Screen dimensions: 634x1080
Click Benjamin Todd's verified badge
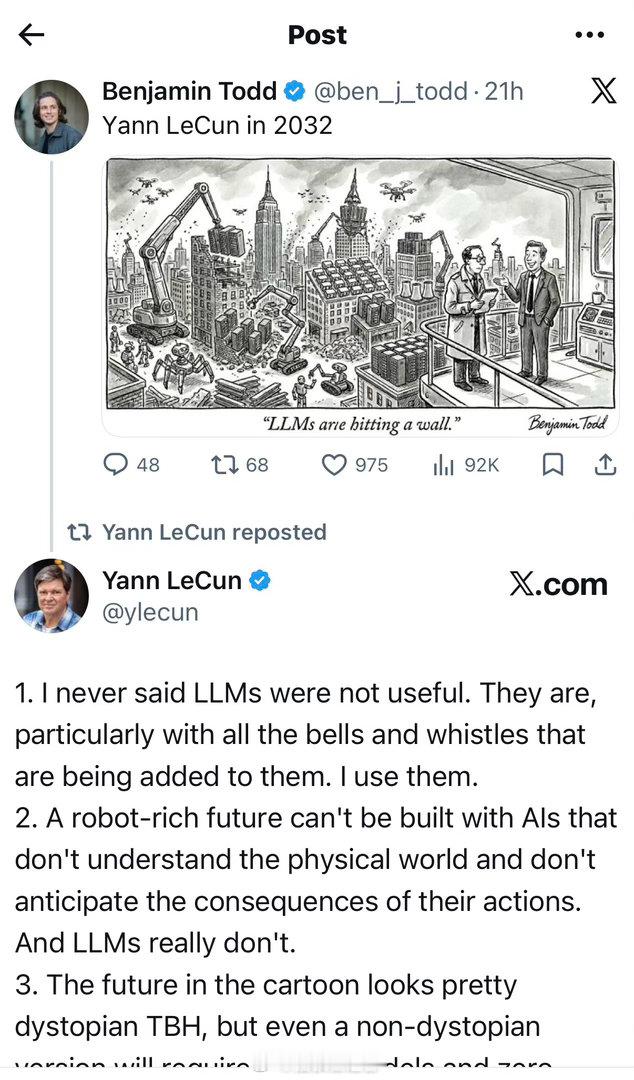click(293, 90)
